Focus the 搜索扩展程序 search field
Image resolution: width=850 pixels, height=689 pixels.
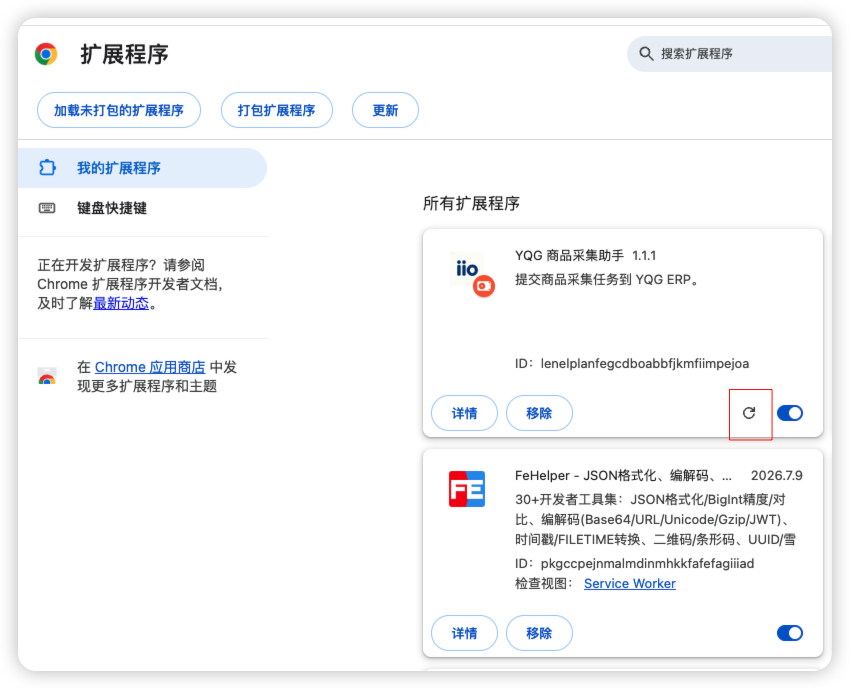click(729, 54)
